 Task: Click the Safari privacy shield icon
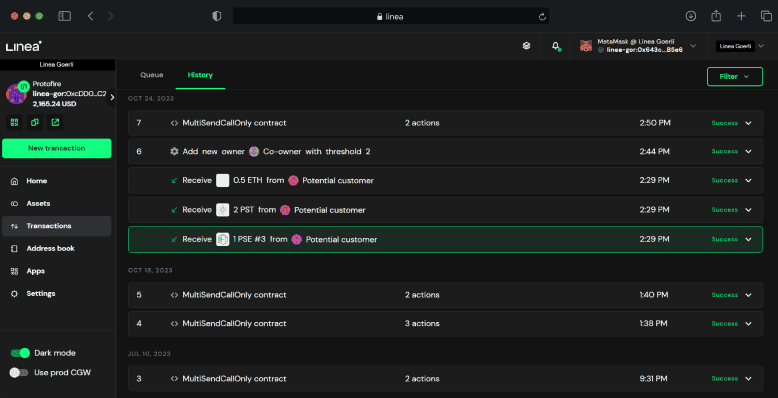coord(217,16)
